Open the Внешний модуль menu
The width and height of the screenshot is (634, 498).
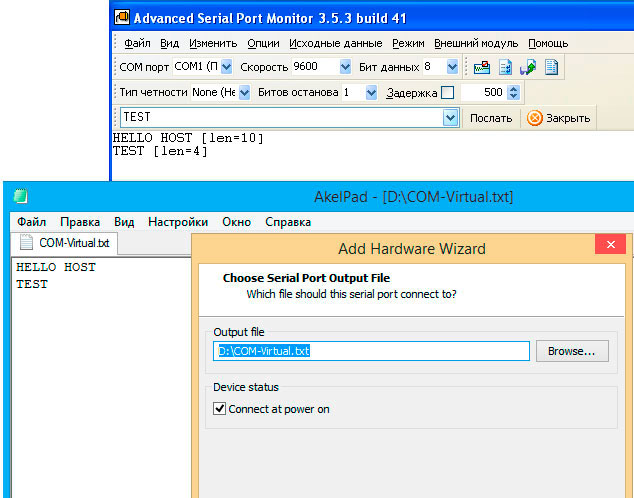[476, 43]
